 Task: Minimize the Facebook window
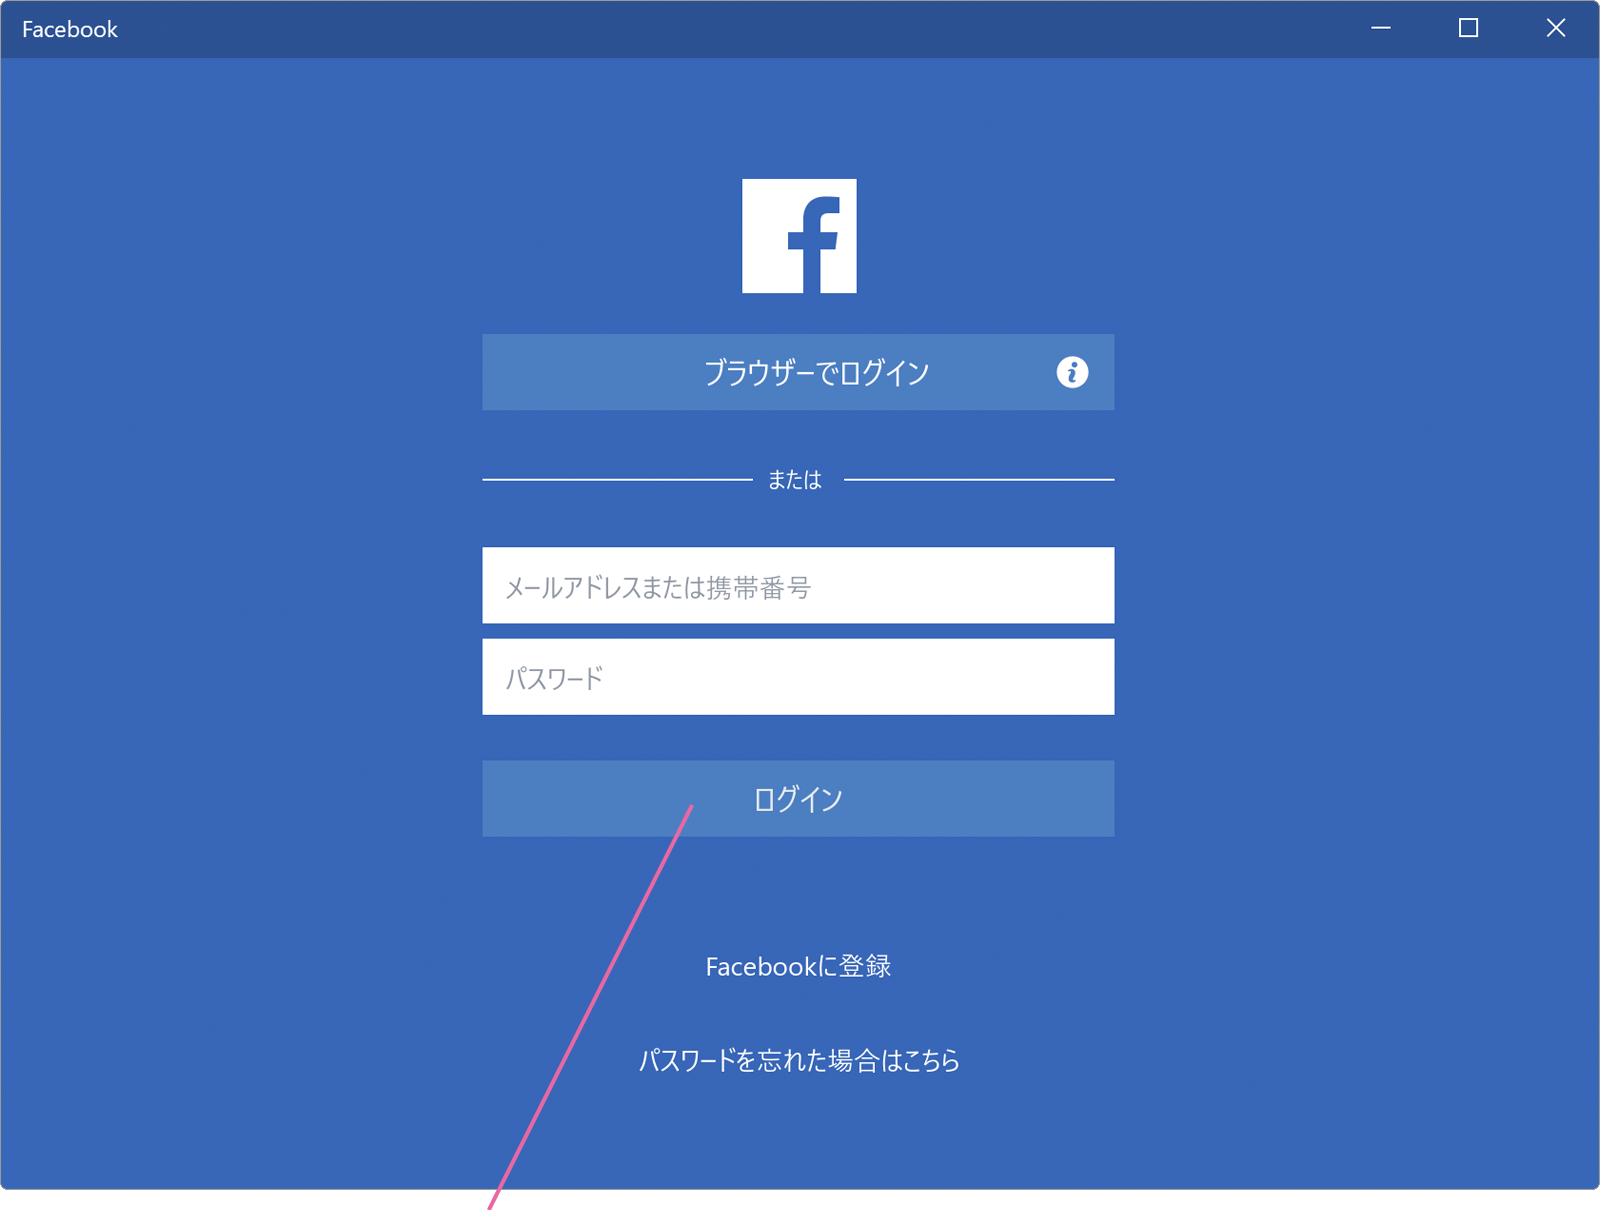coord(1381,28)
